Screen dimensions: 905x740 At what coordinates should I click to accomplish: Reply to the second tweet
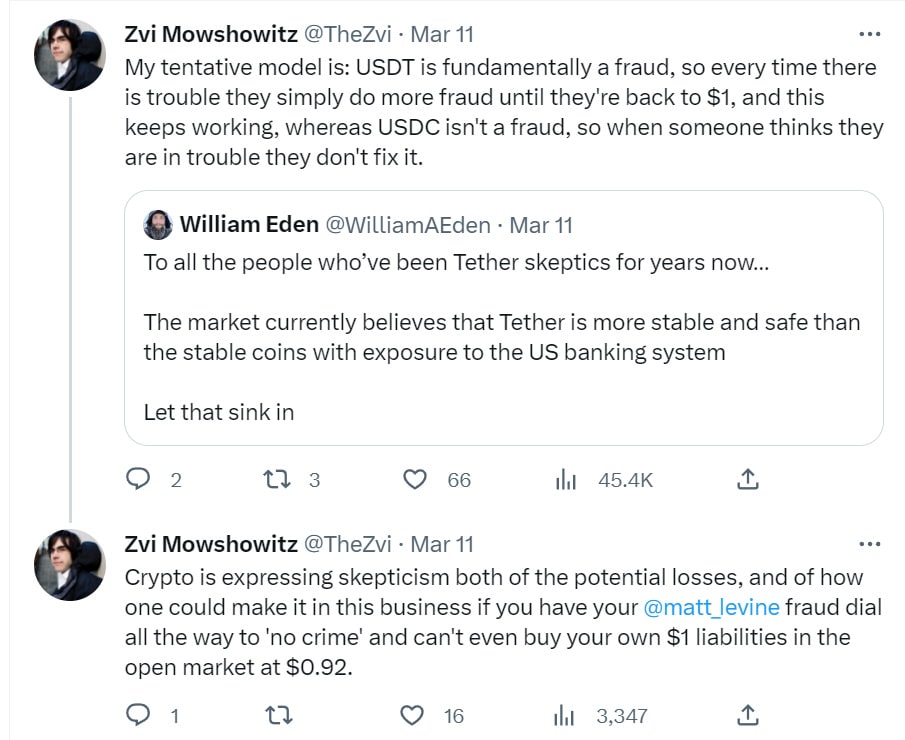click(x=138, y=715)
